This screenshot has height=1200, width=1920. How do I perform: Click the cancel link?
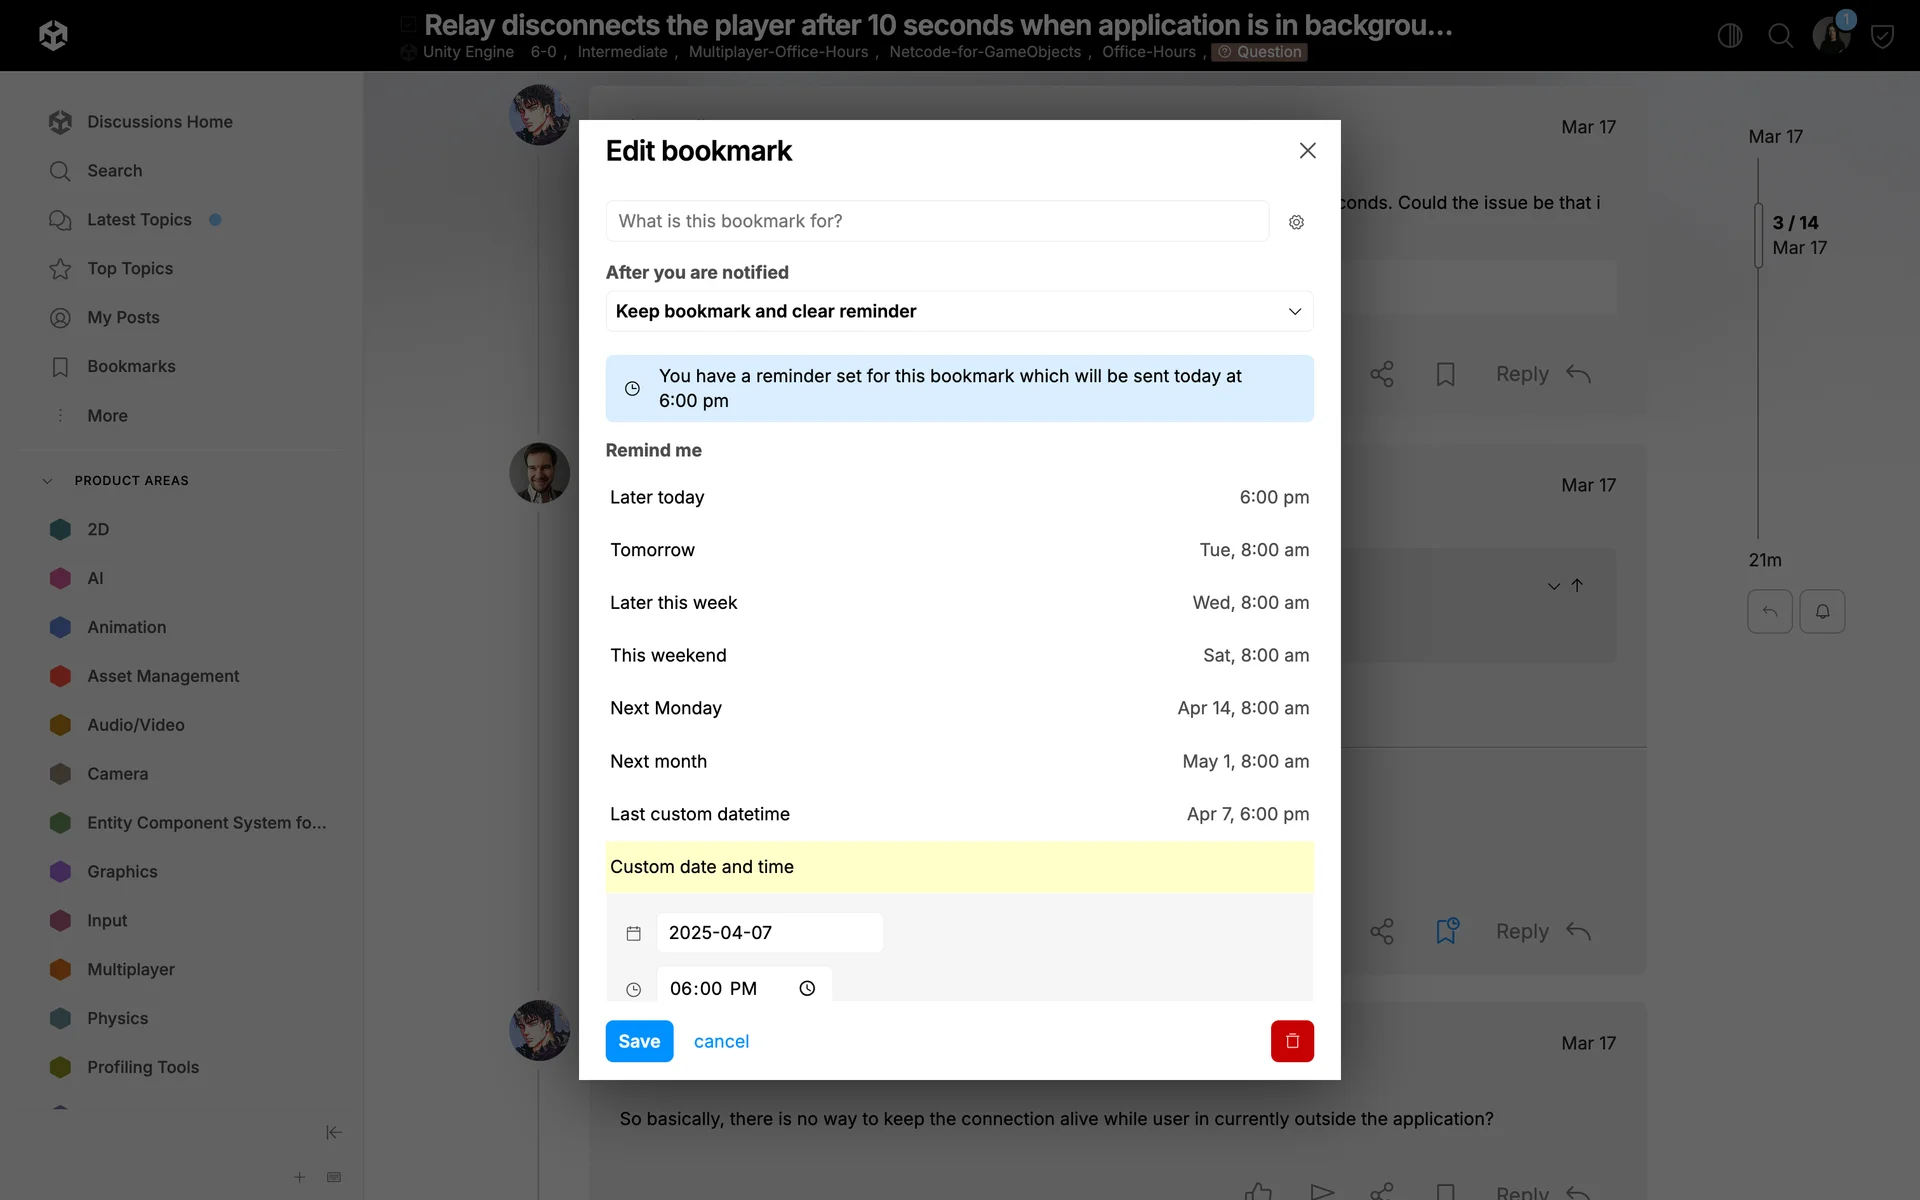pos(721,1041)
